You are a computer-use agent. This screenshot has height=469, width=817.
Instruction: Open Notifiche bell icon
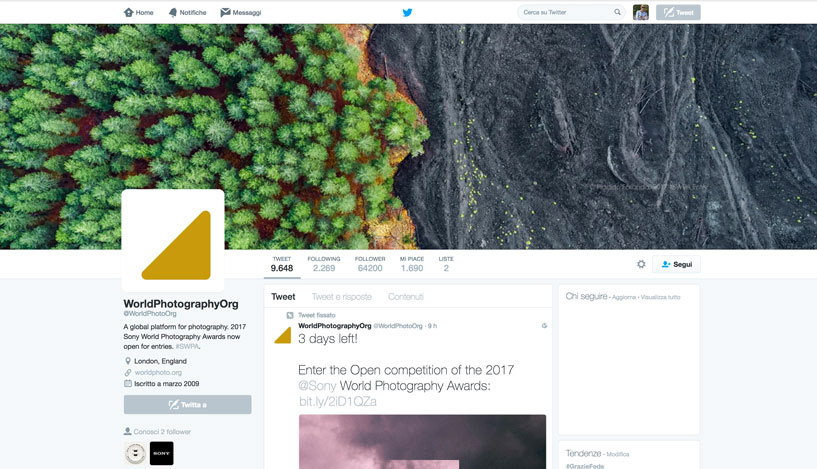pos(173,13)
